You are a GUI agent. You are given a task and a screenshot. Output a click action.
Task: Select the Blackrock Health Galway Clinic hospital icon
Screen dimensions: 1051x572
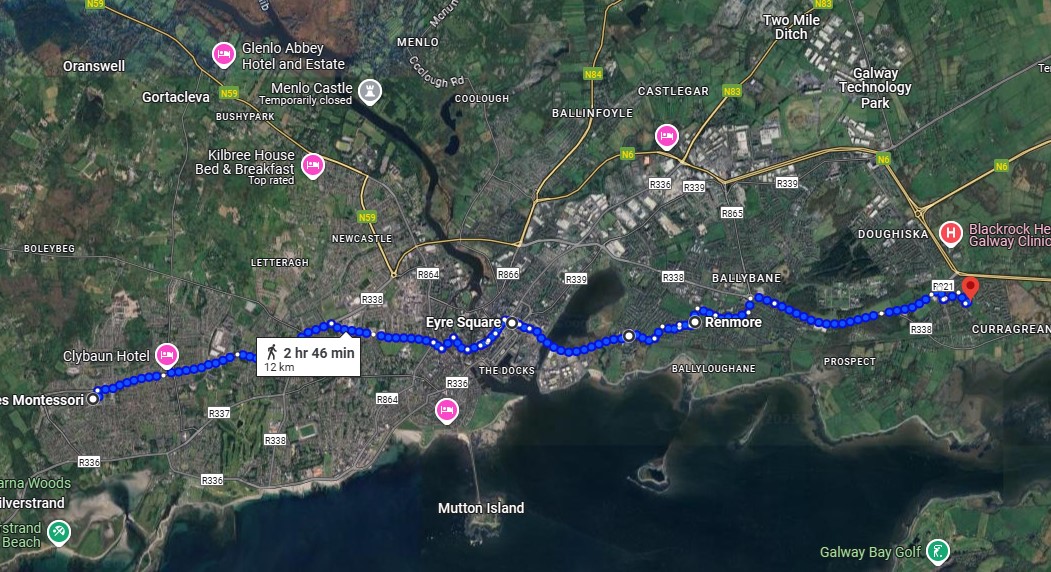950,234
